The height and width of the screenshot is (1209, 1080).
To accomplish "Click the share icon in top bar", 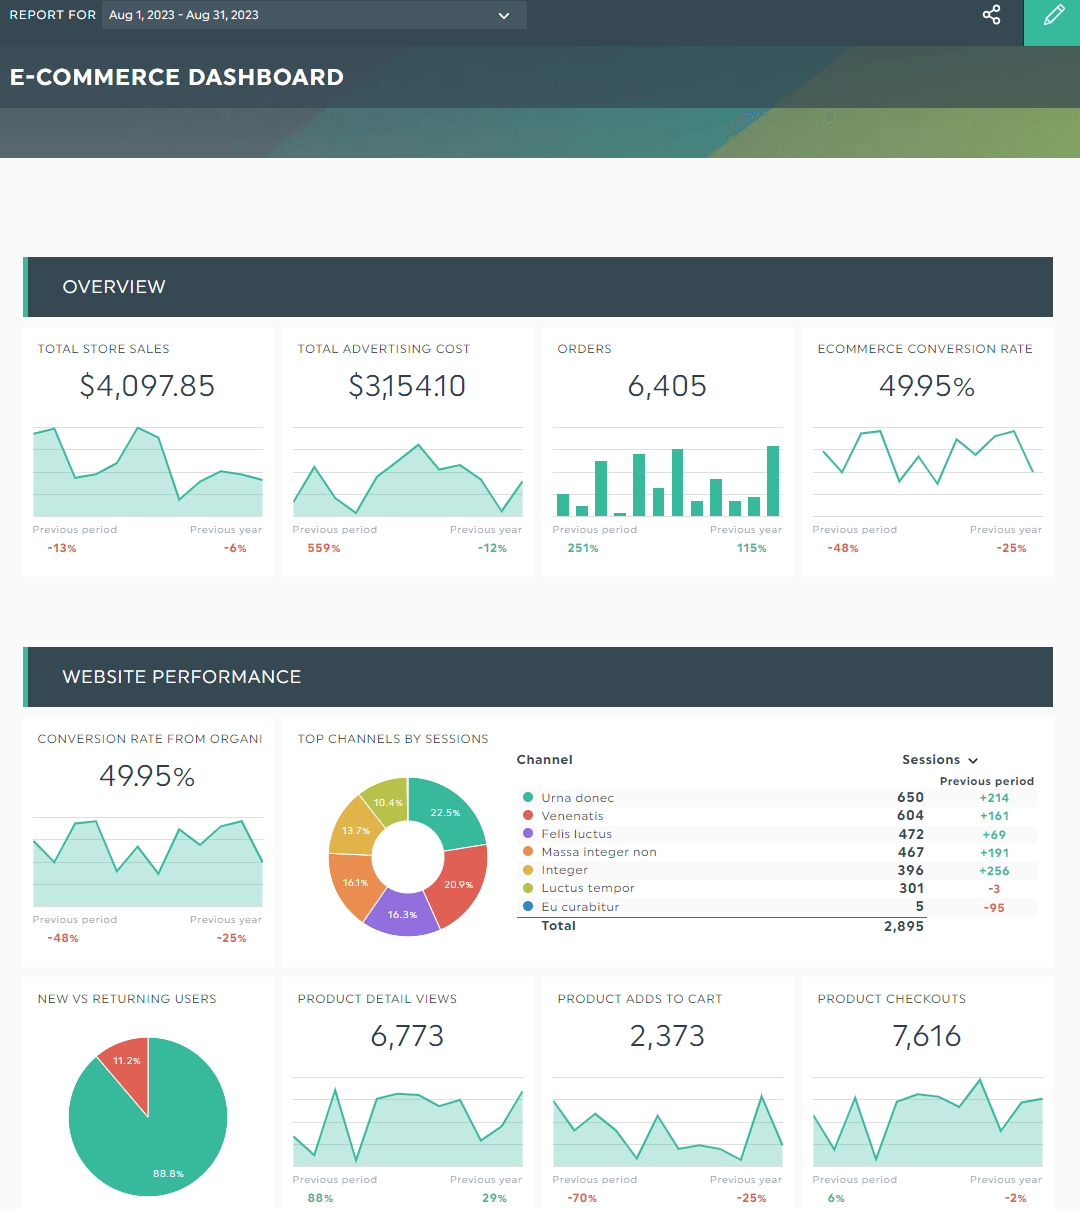I will pos(991,15).
